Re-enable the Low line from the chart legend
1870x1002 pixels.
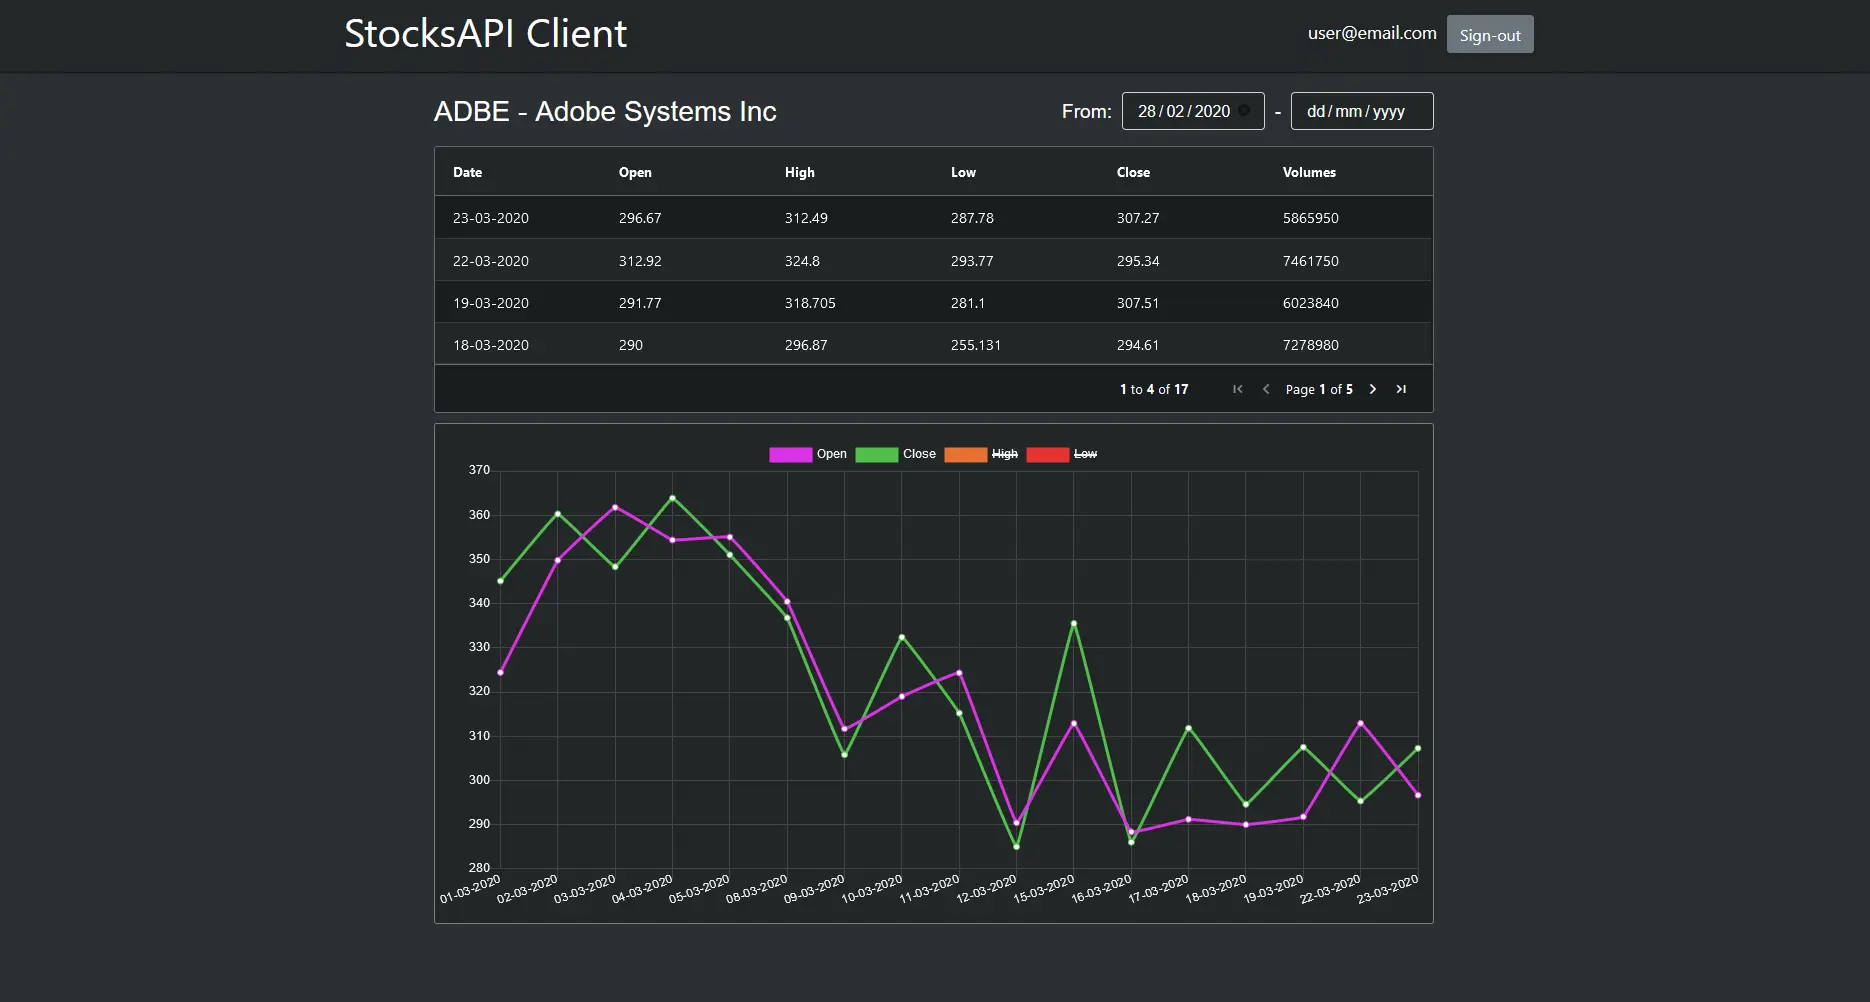1086,454
